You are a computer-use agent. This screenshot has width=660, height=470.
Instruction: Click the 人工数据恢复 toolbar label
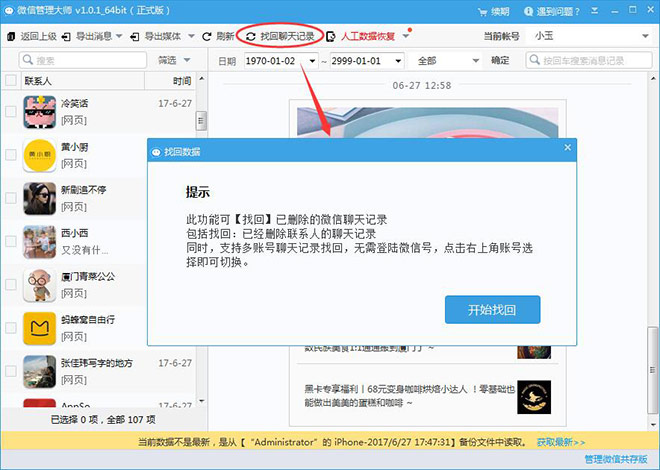[x=367, y=37]
